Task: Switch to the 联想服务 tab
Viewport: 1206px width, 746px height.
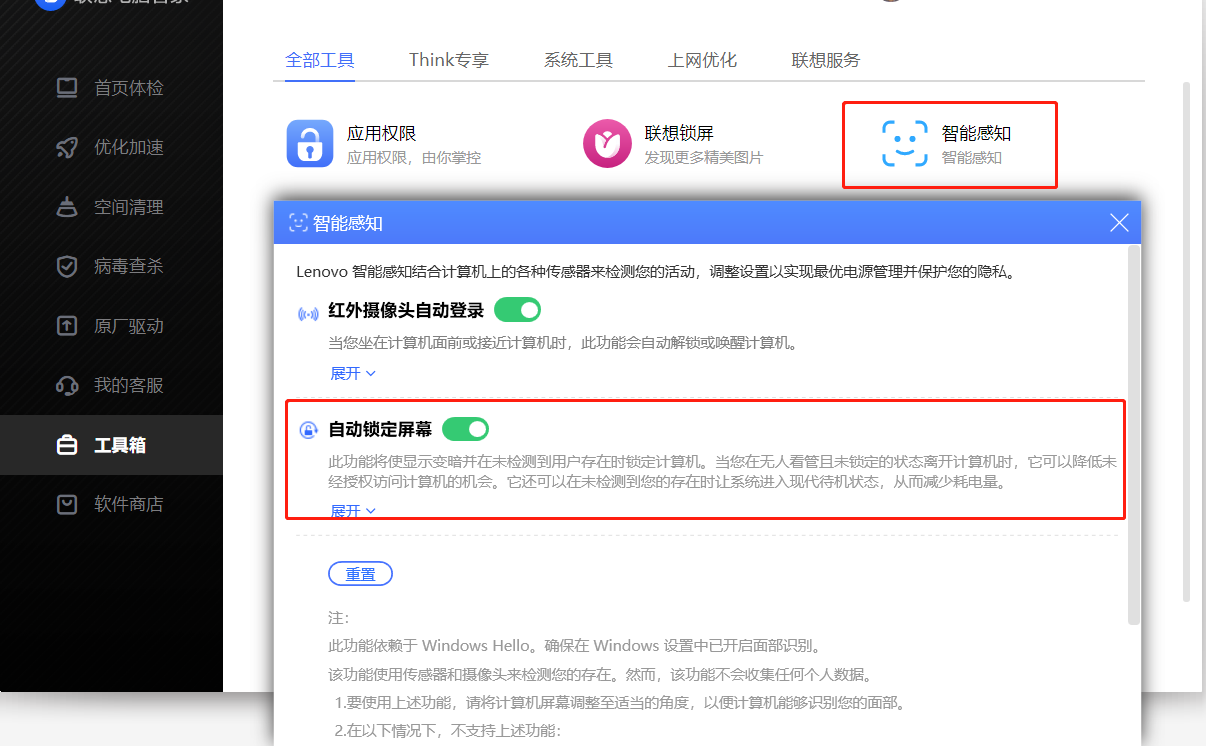Action: click(826, 60)
